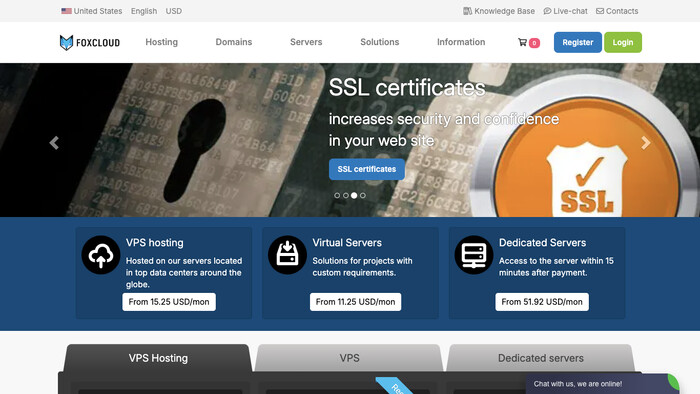Open the United States country selector

pyautogui.click(x=92, y=11)
